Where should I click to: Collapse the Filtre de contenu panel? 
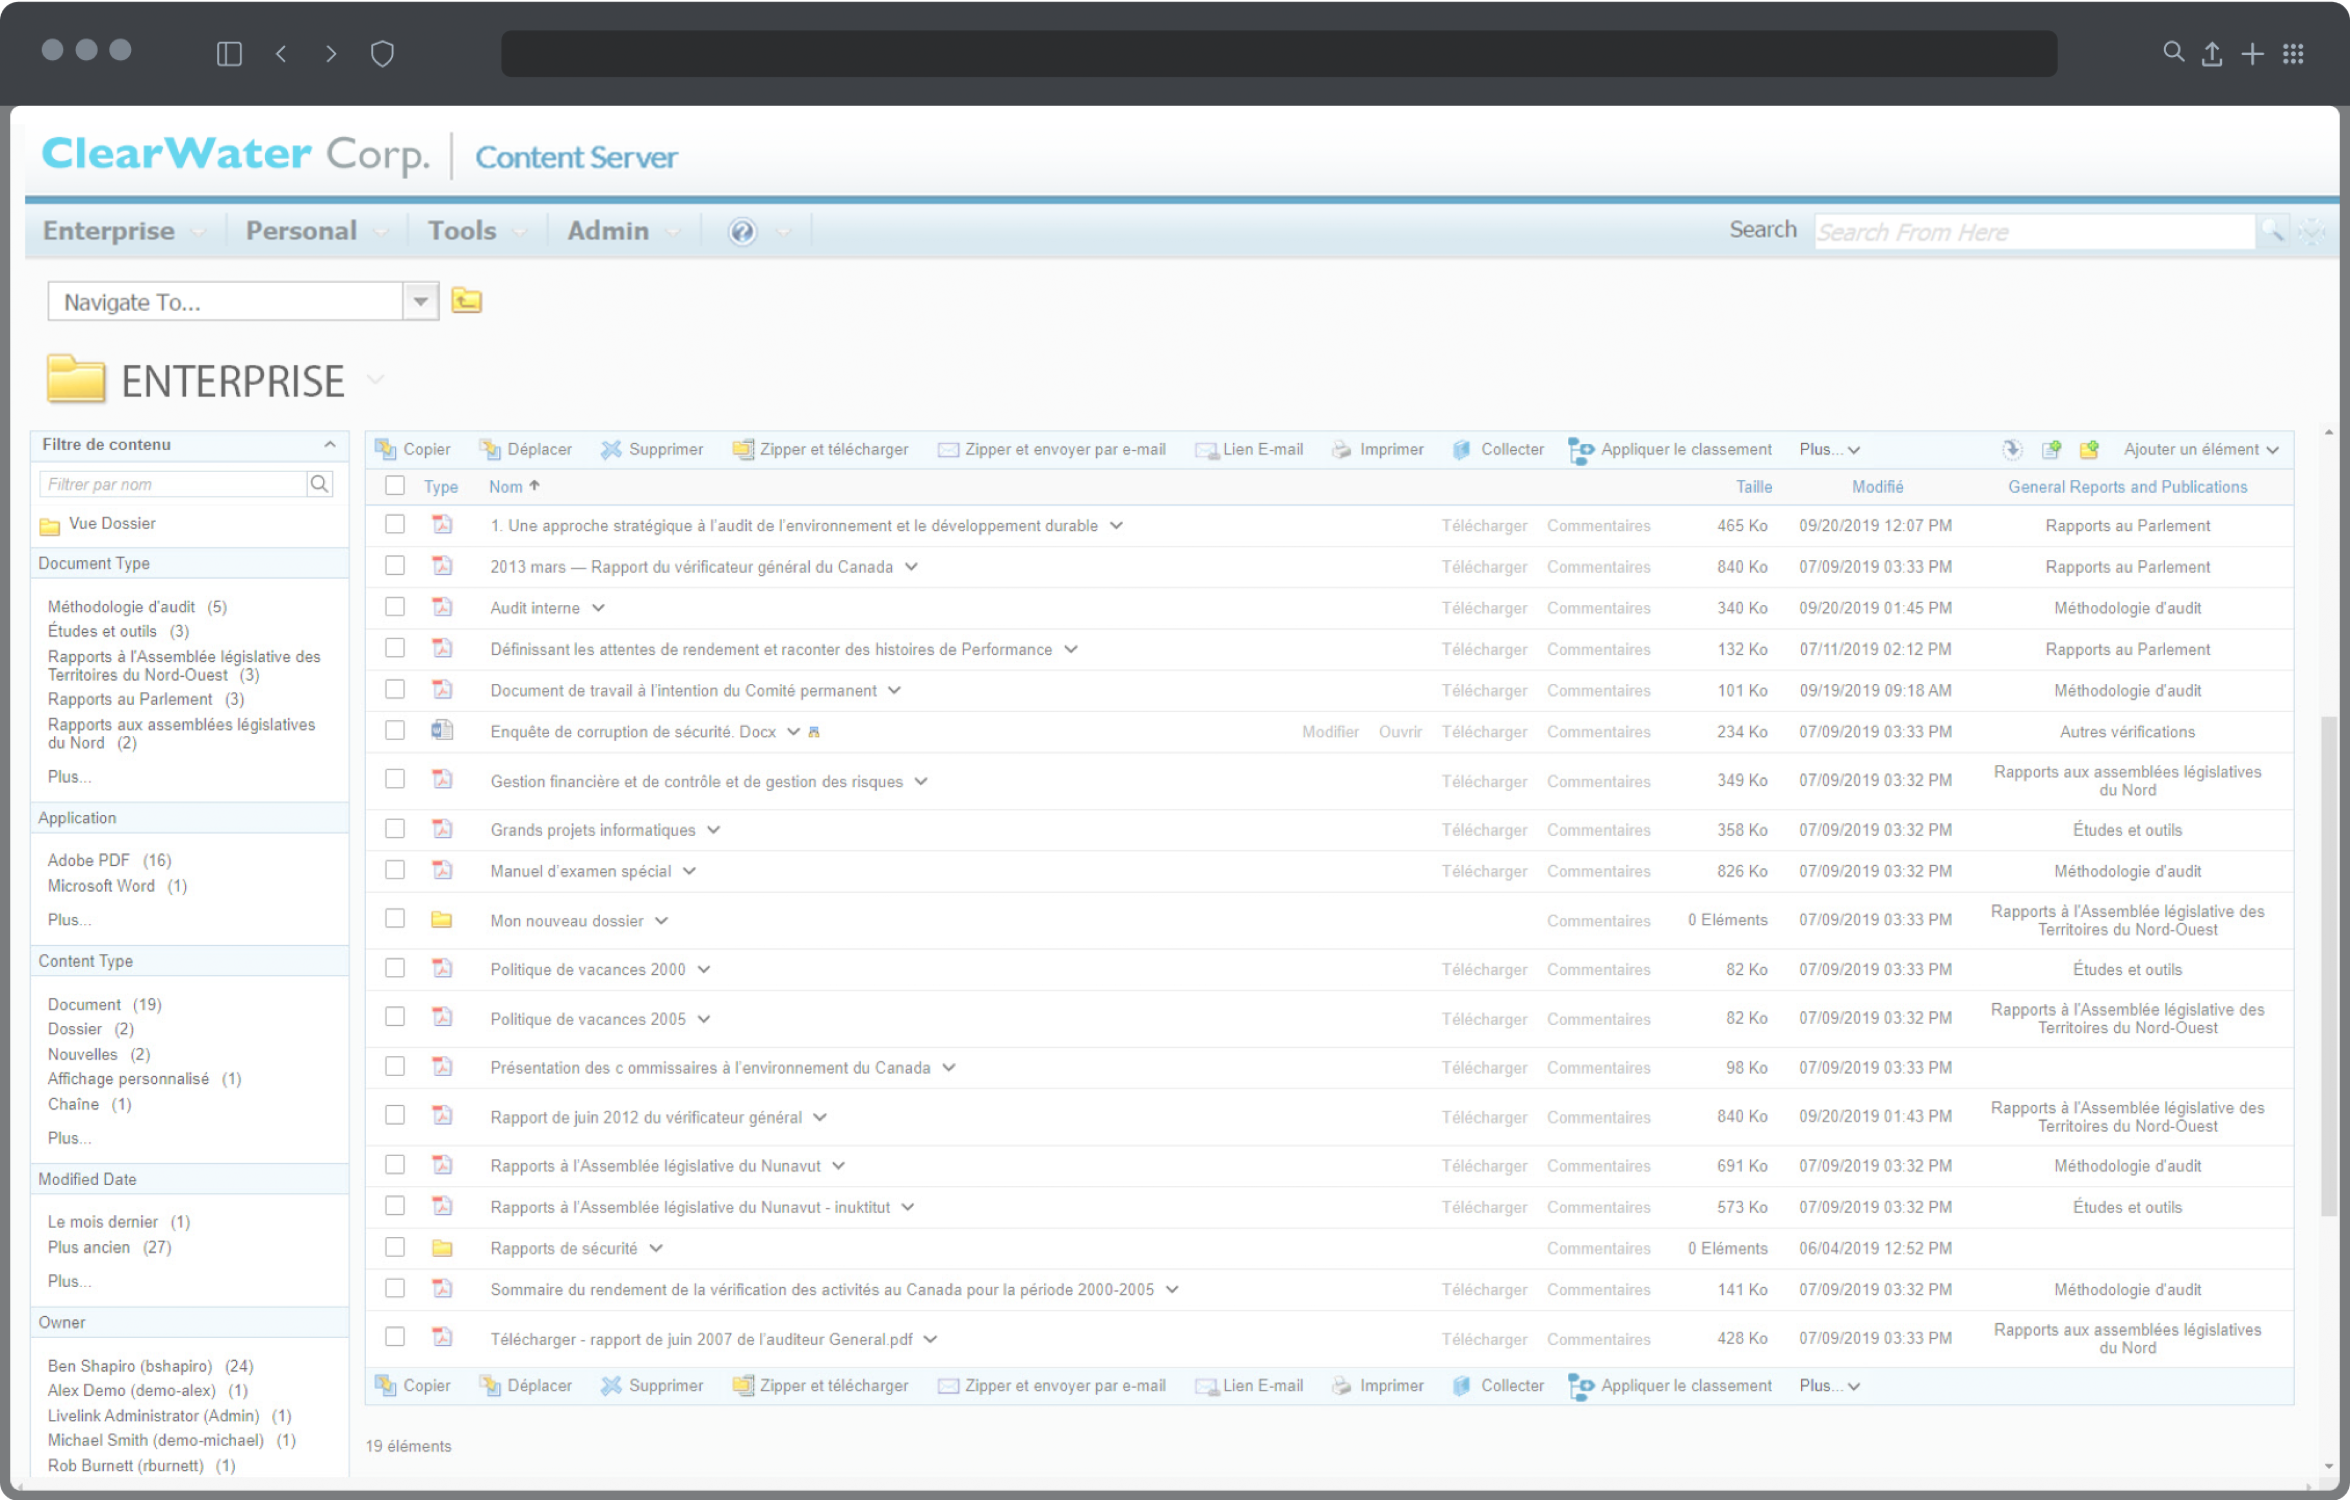tap(329, 444)
